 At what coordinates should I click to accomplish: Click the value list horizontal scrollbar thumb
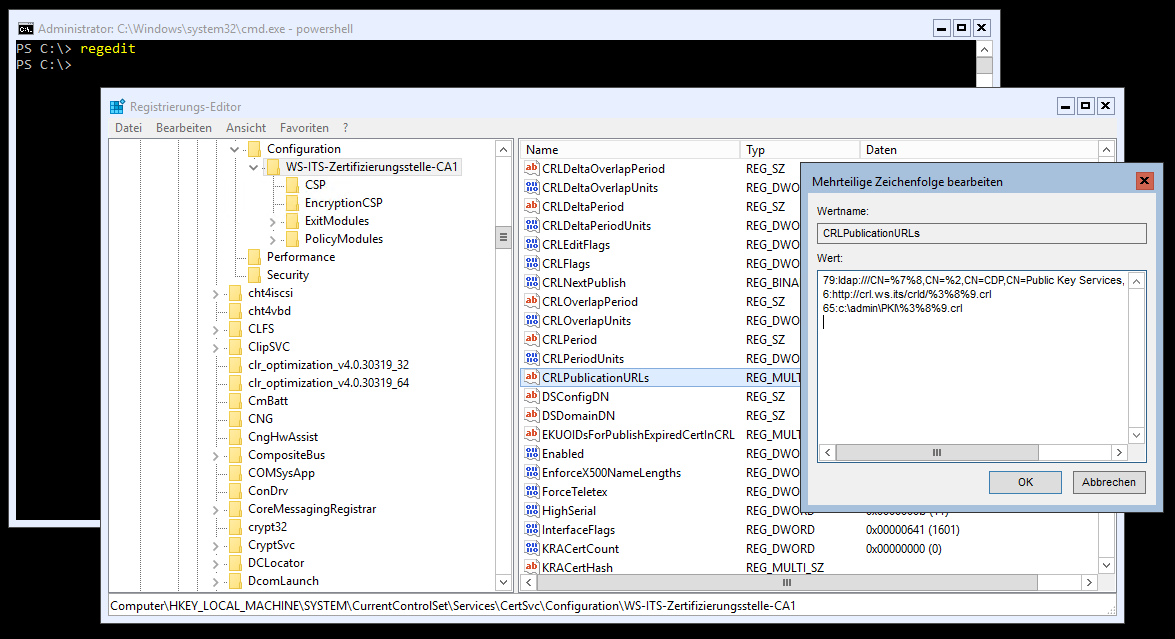[x=786, y=582]
